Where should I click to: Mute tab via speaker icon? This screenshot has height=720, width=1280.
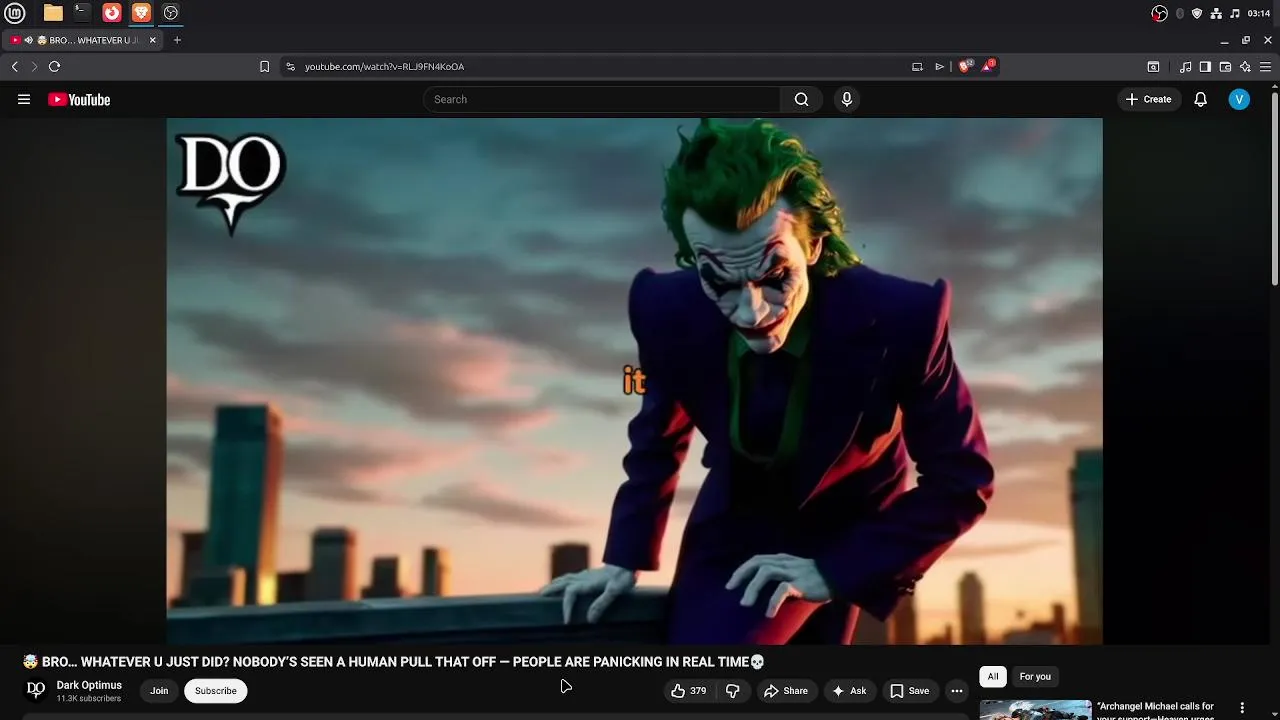(x=29, y=40)
